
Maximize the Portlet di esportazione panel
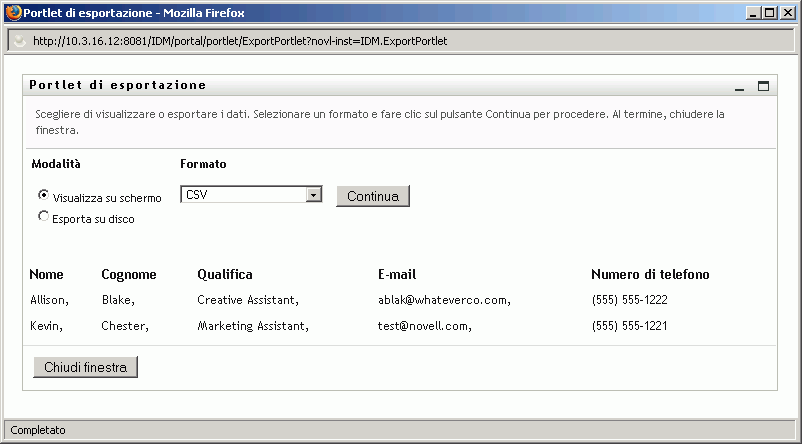click(x=763, y=86)
